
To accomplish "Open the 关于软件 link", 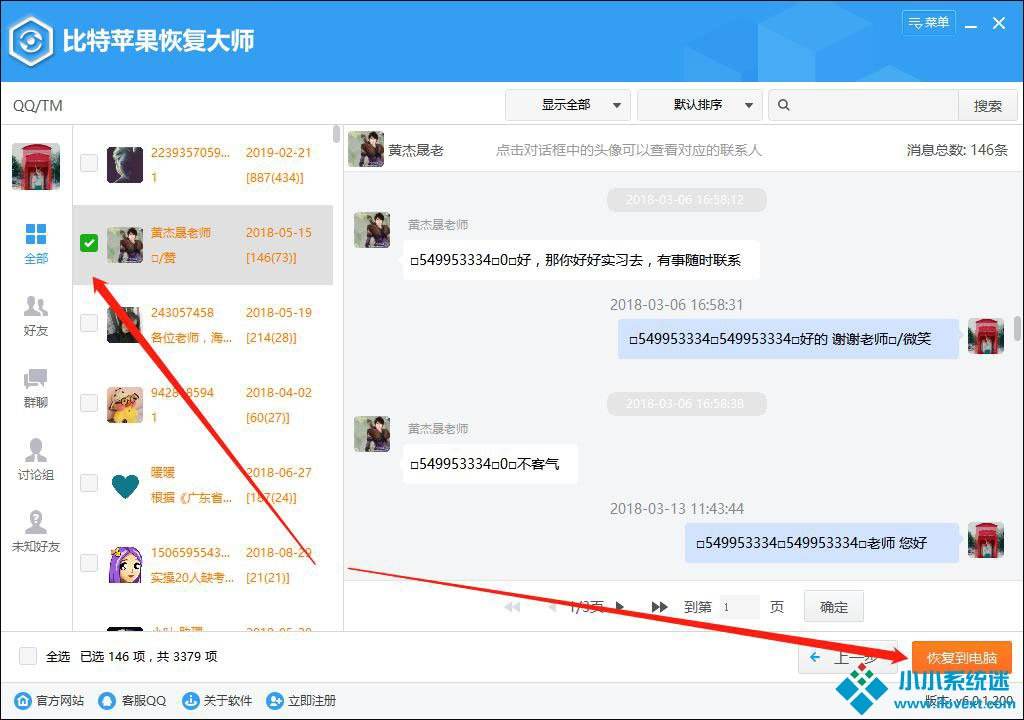I will pos(217,700).
